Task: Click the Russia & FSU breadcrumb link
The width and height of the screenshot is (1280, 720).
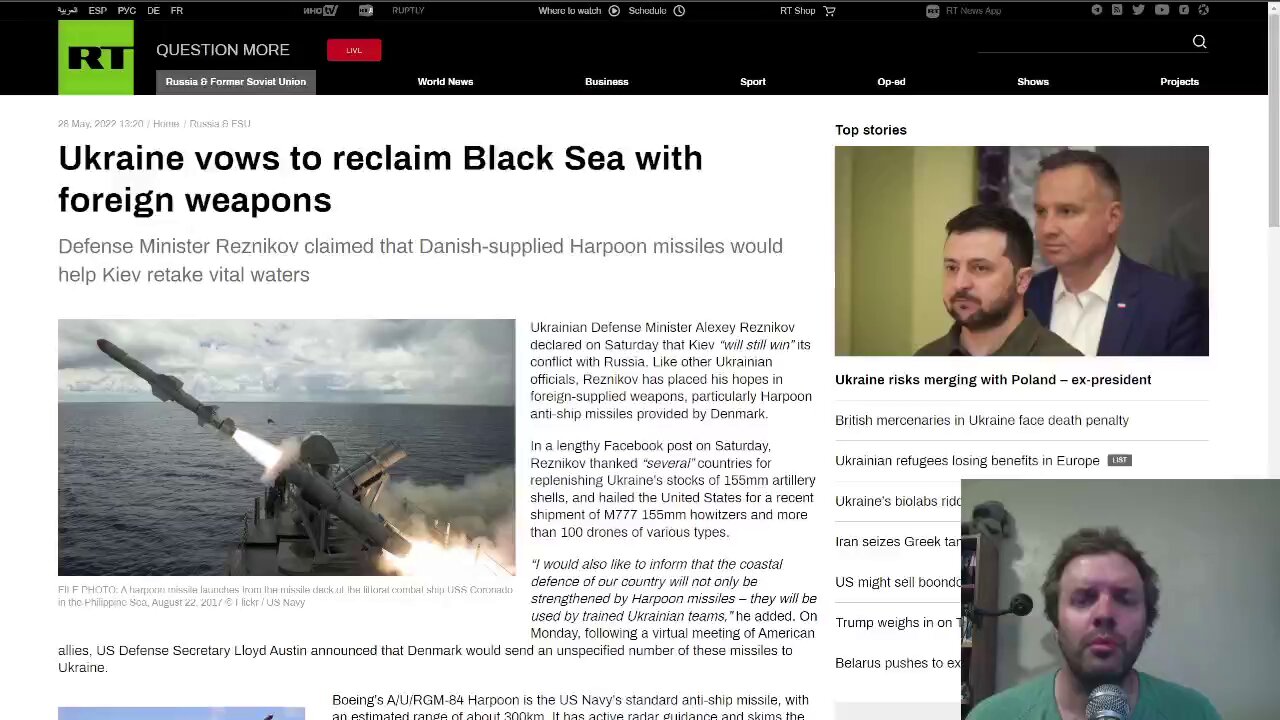Action: [x=220, y=124]
